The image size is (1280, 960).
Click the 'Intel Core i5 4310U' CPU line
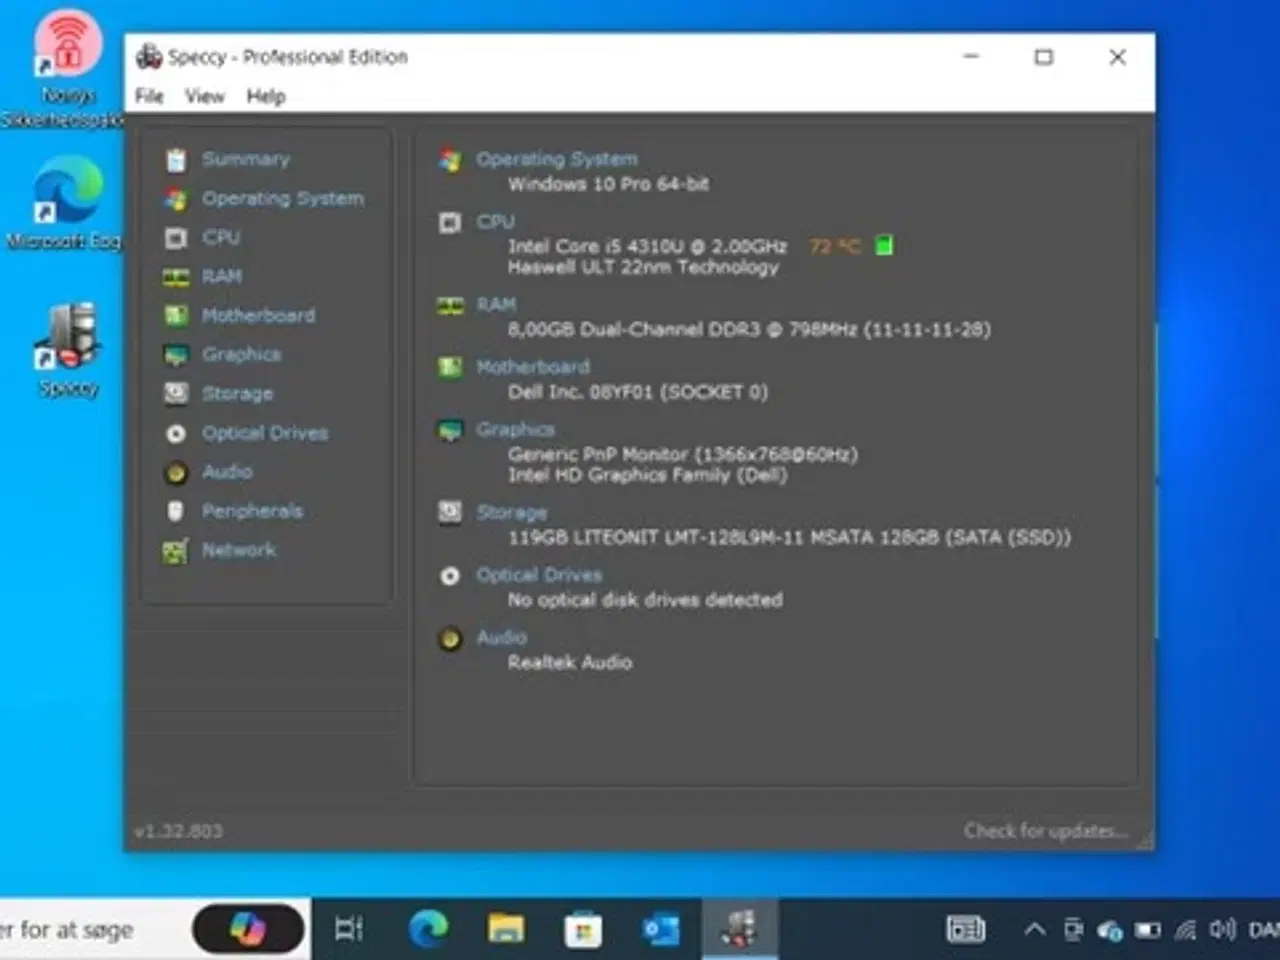[x=647, y=246]
